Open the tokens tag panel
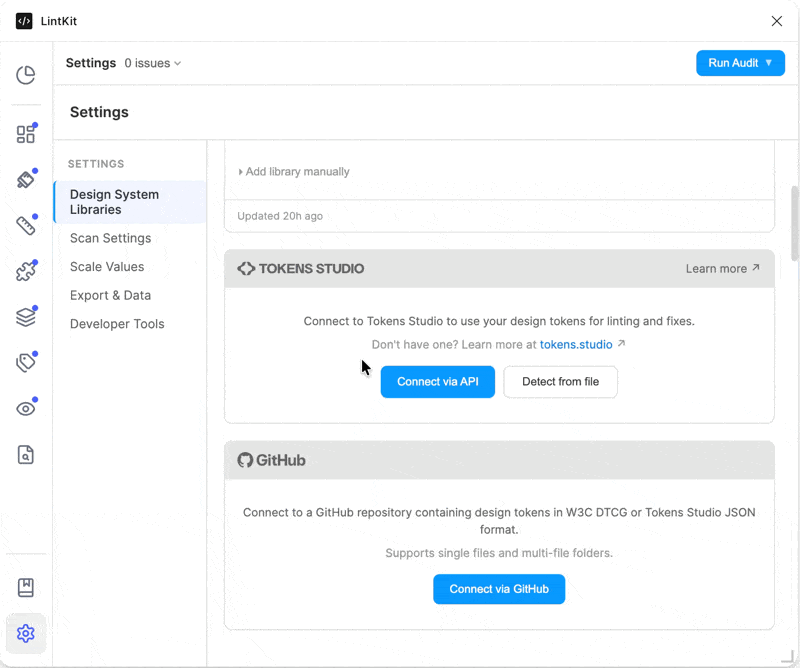This screenshot has height=668, width=800. point(26,362)
